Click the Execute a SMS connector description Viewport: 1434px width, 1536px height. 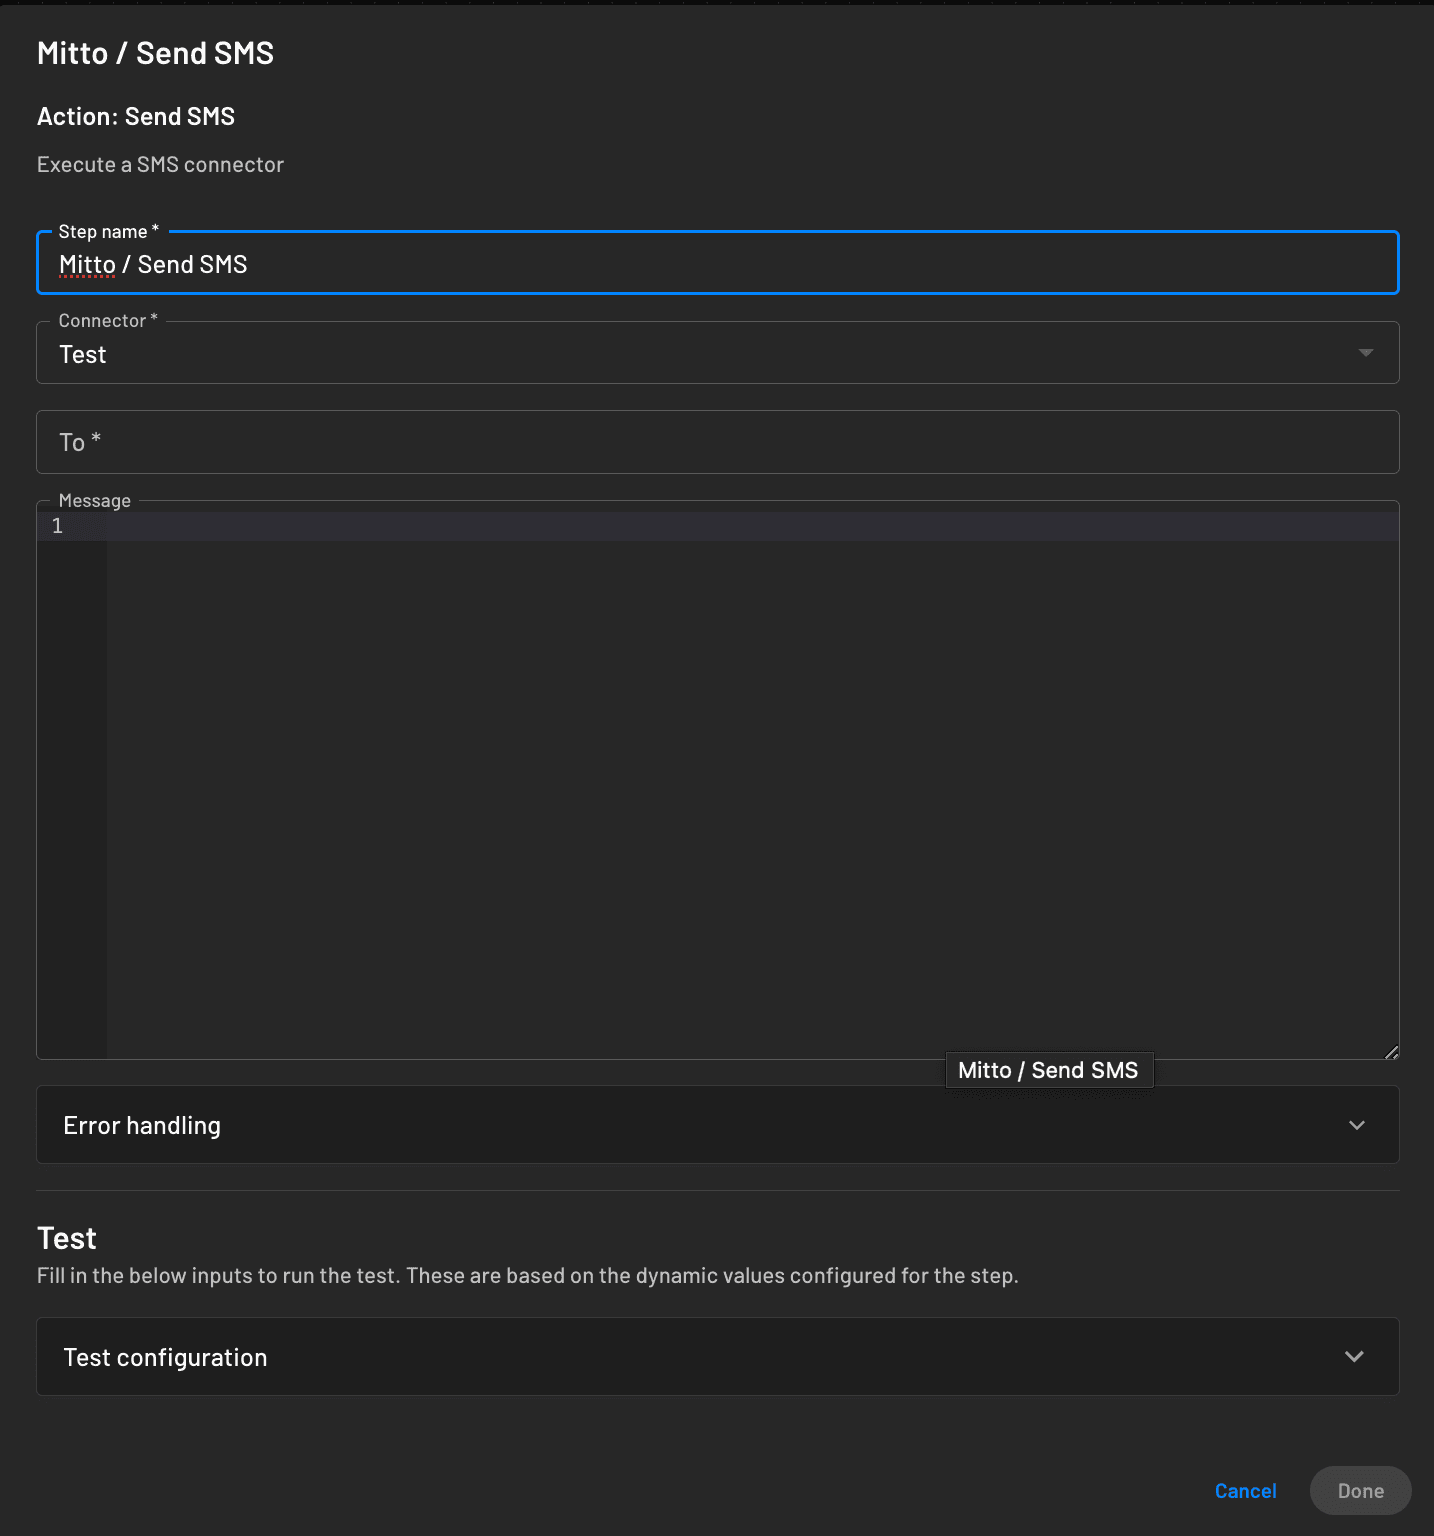click(160, 164)
